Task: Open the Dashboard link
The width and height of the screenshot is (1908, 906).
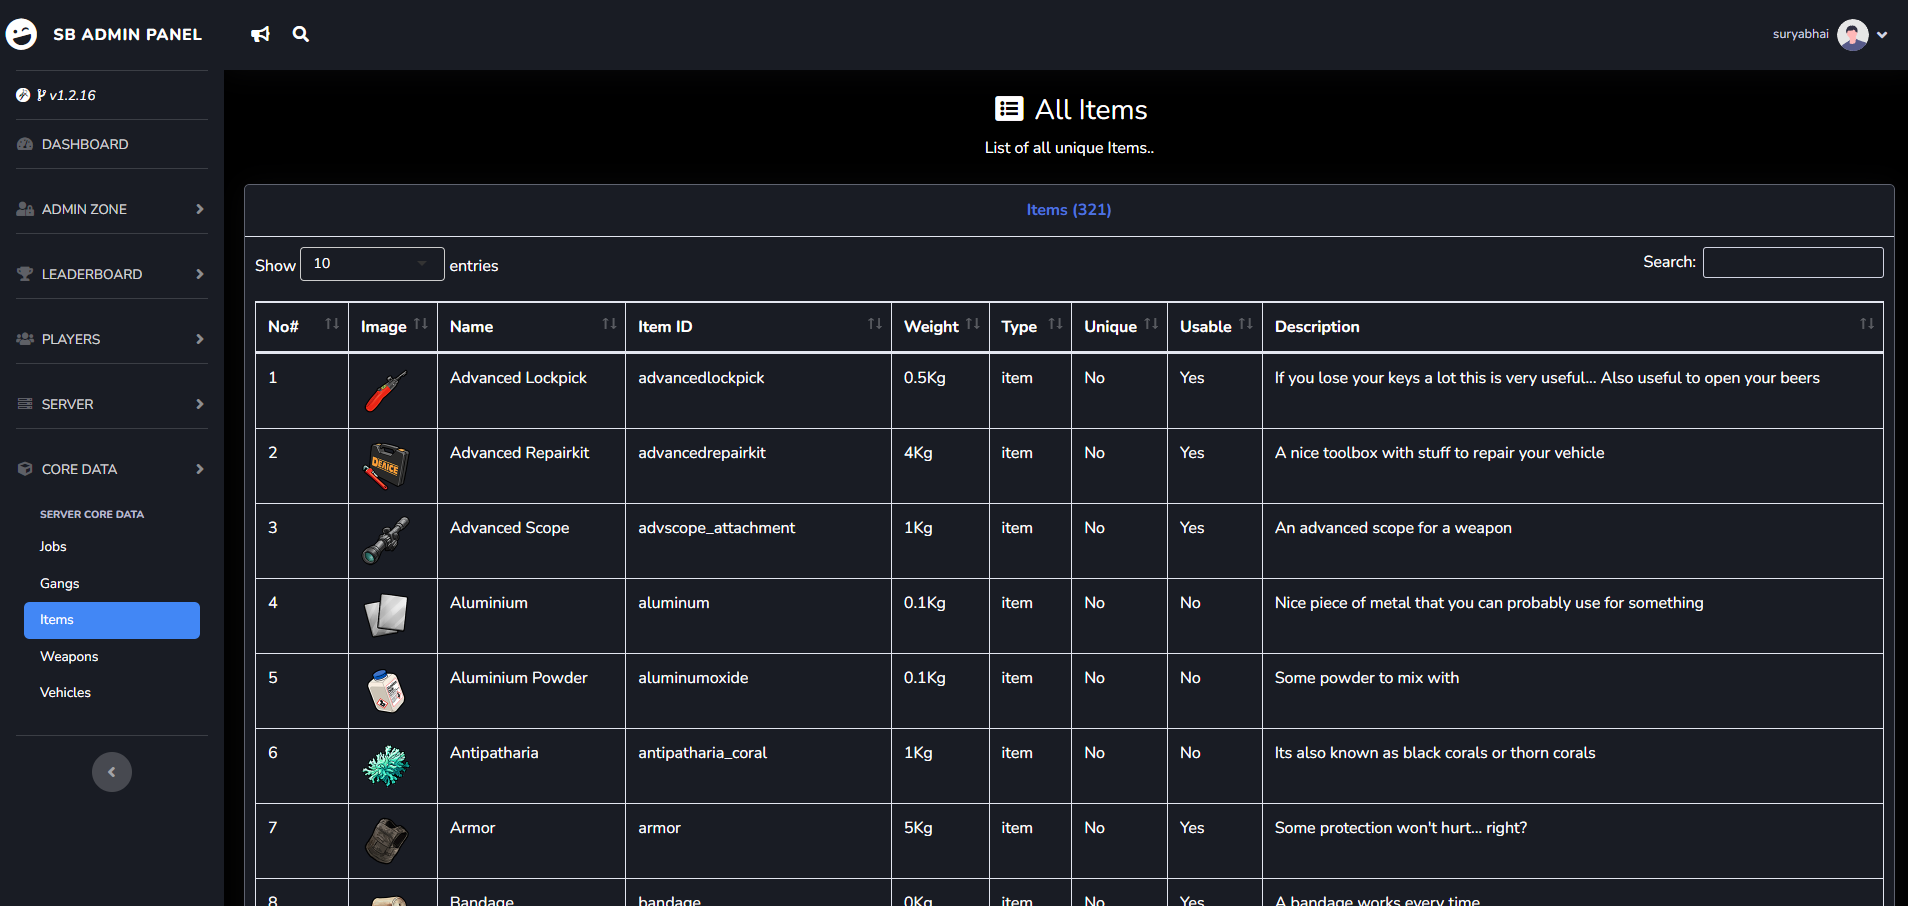Action: pos(85,144)
